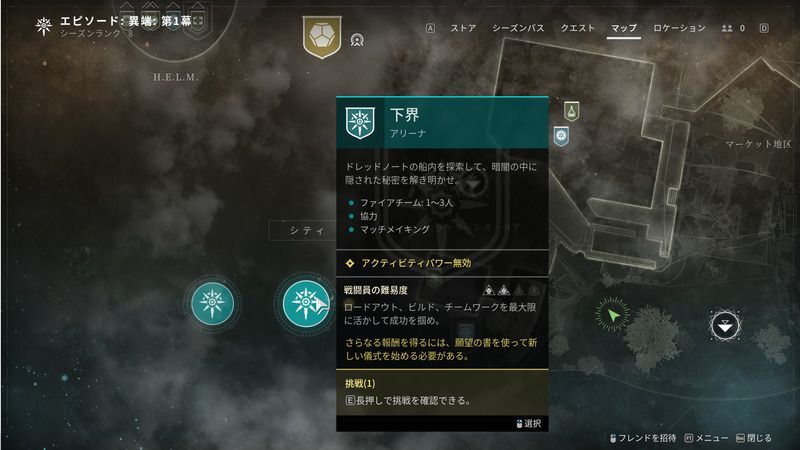
Task: Go to the ロケーション tab
Action: pyautogui.click(x=679, y=28)
